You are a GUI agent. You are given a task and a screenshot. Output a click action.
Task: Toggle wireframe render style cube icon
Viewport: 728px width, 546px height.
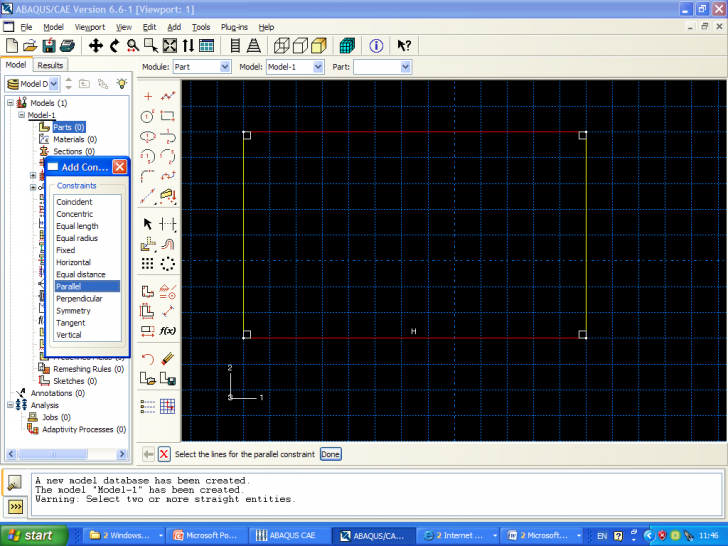pyautogui.click(x=281, y=46)
